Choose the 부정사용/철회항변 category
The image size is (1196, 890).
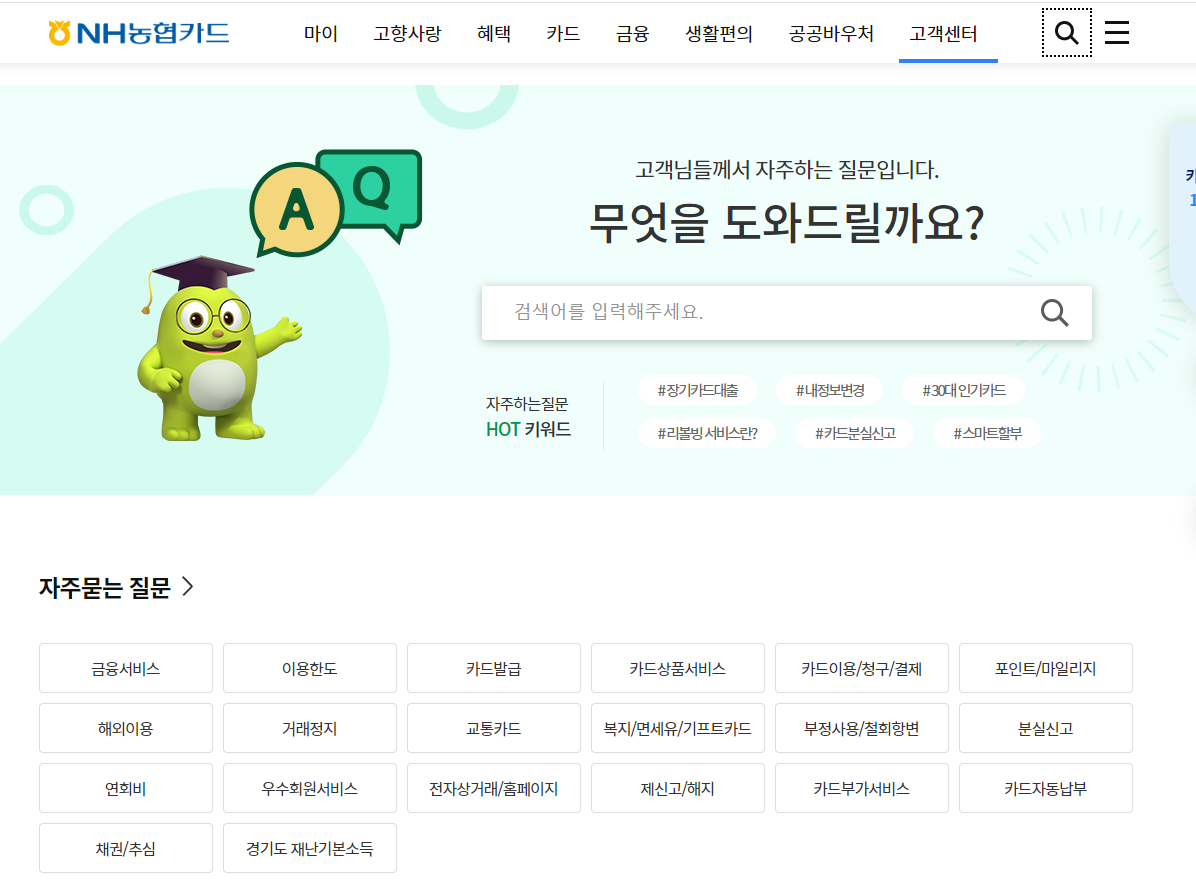click(x=862, y=728)
